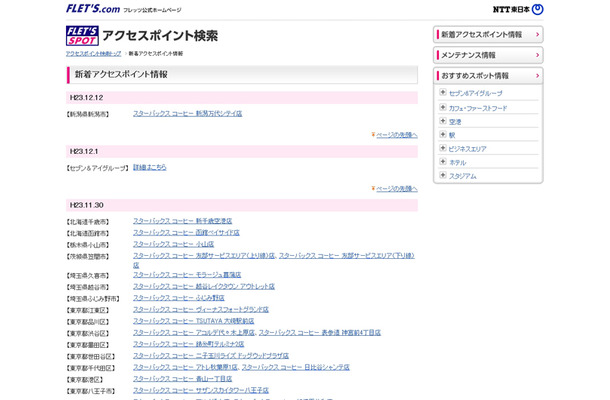Expand the スタジアム plus icon

tap(443, 175)
